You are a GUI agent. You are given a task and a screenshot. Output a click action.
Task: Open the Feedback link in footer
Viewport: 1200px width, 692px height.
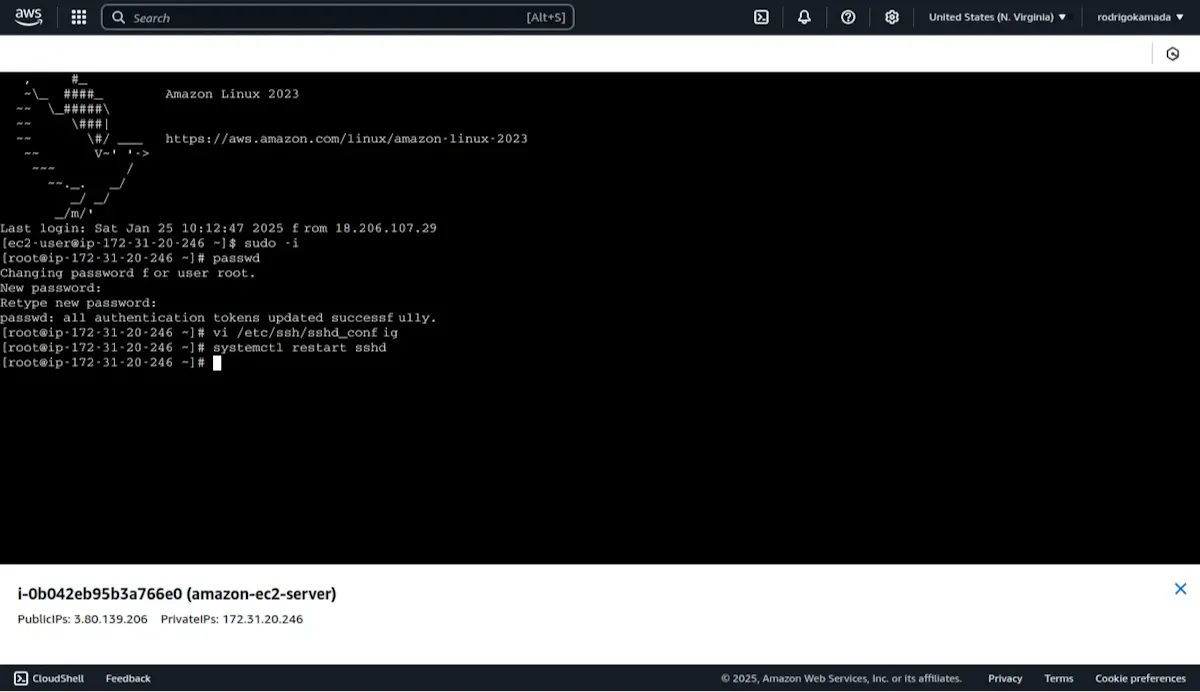pyautogui.click(x=128, y=678)
